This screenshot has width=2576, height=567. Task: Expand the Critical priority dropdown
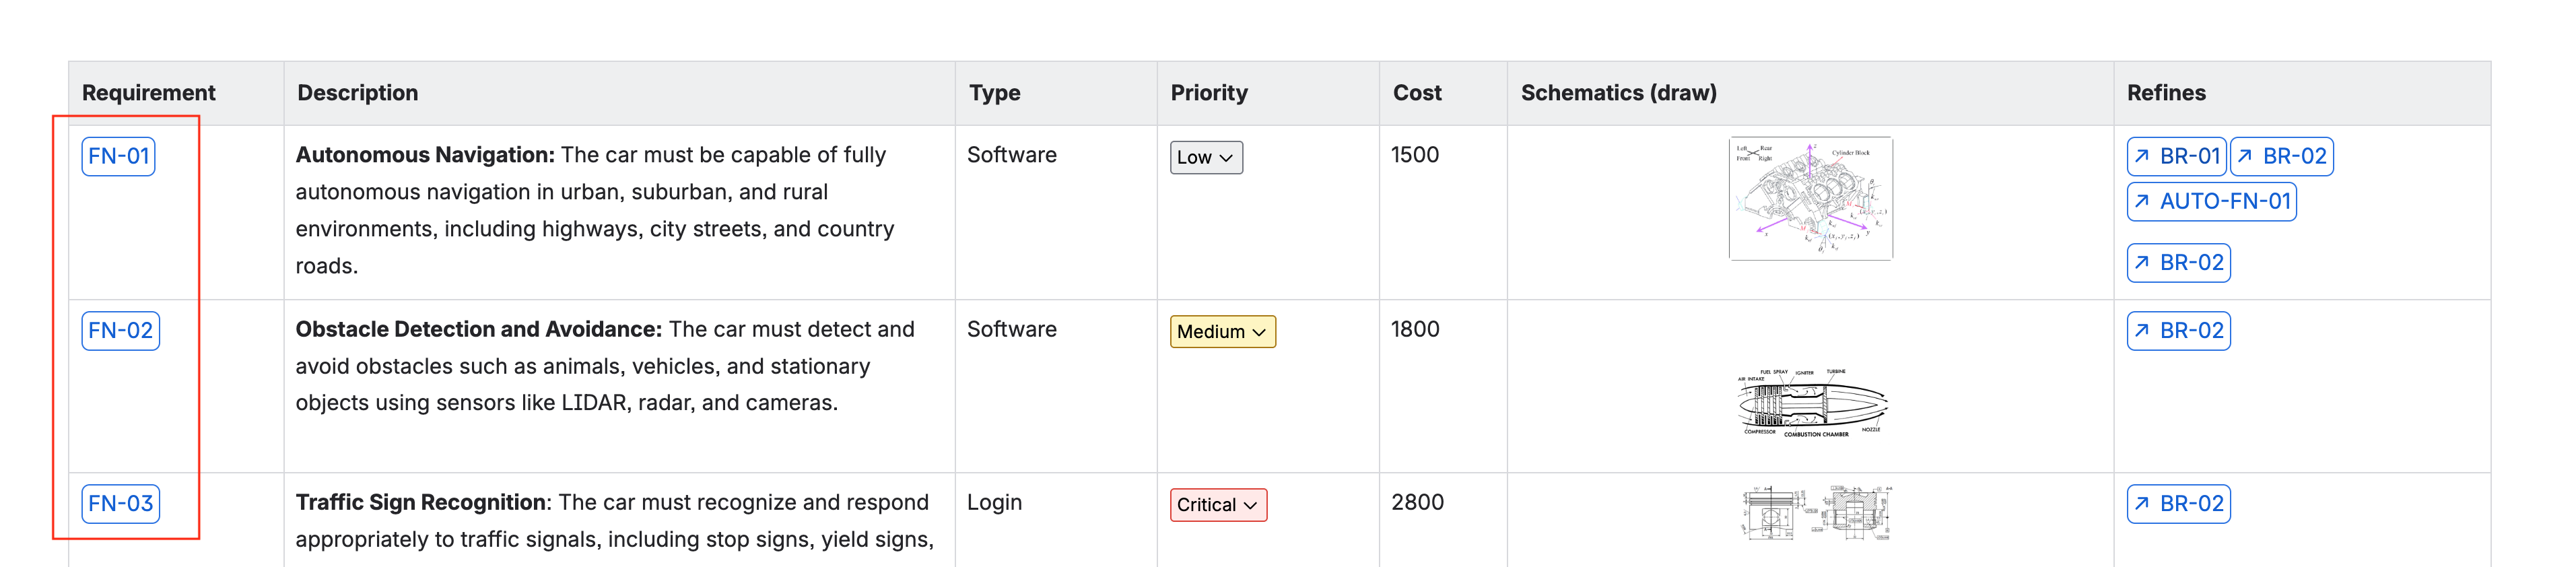tap(1217, 505)
